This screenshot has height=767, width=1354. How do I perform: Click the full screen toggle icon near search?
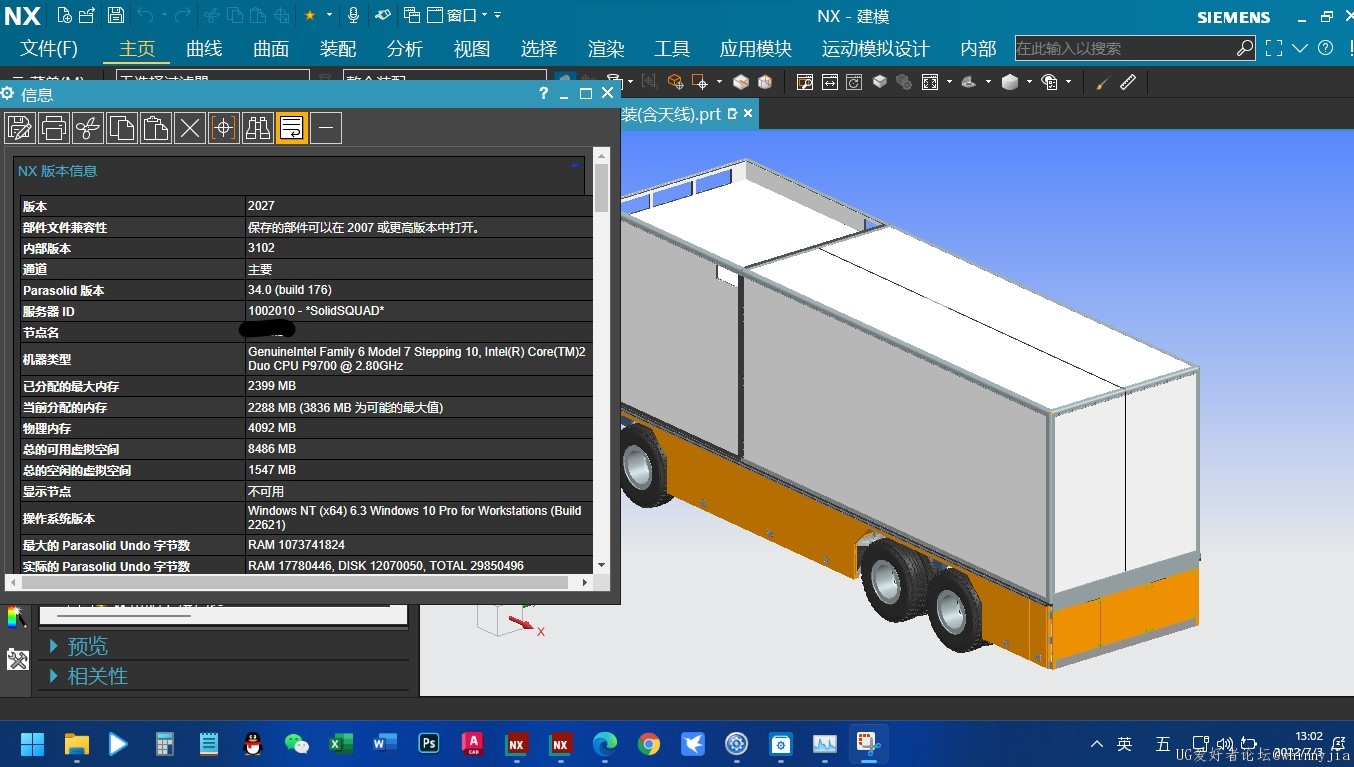coord(1274,48)
